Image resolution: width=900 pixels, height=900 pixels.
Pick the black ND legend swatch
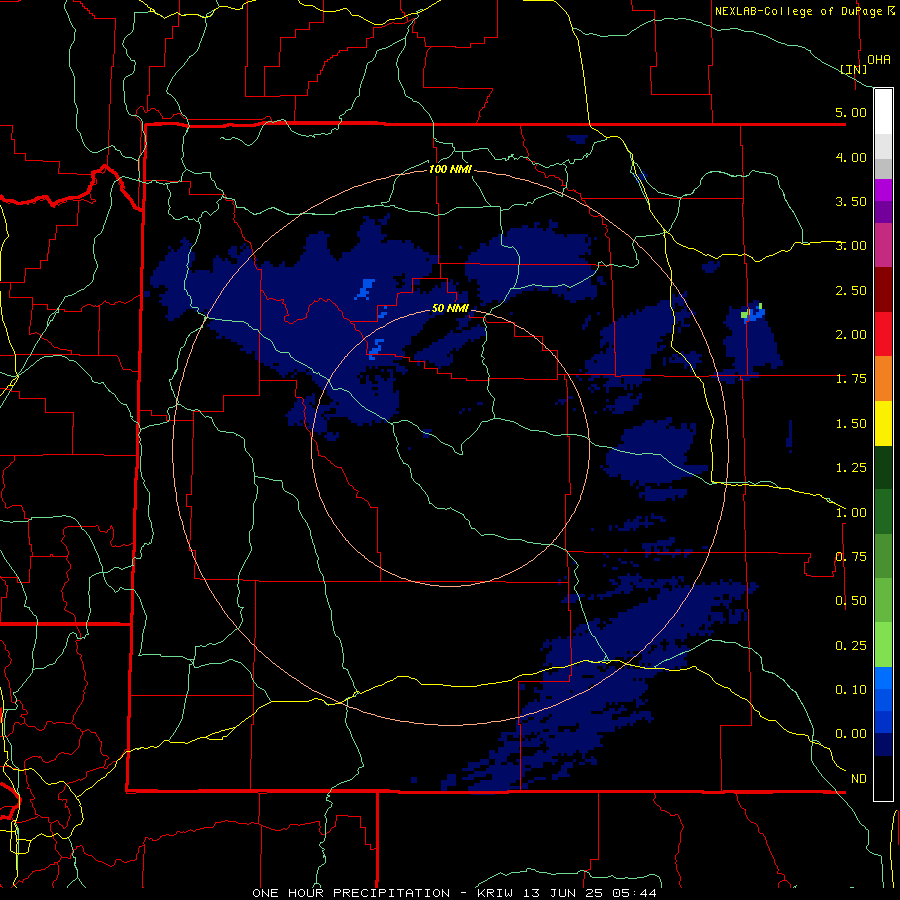883,778
